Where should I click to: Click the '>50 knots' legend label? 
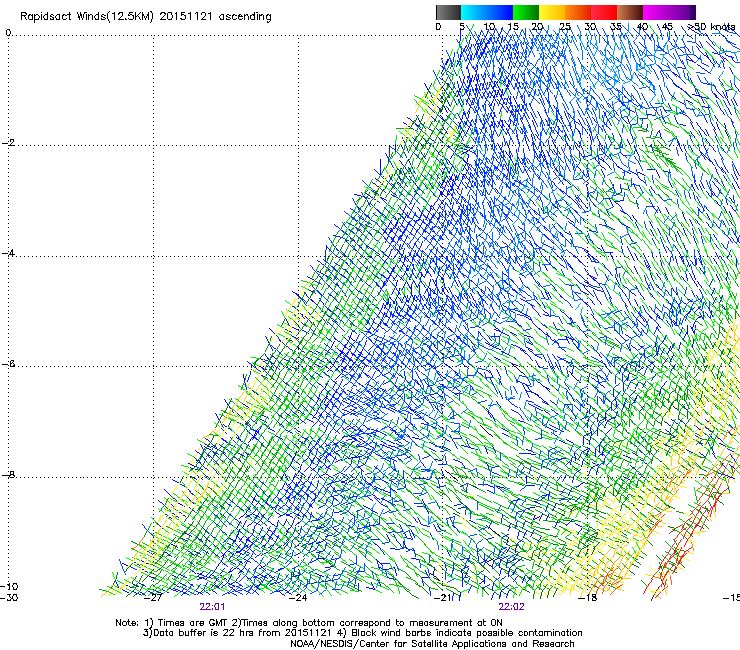coord(711,26)
